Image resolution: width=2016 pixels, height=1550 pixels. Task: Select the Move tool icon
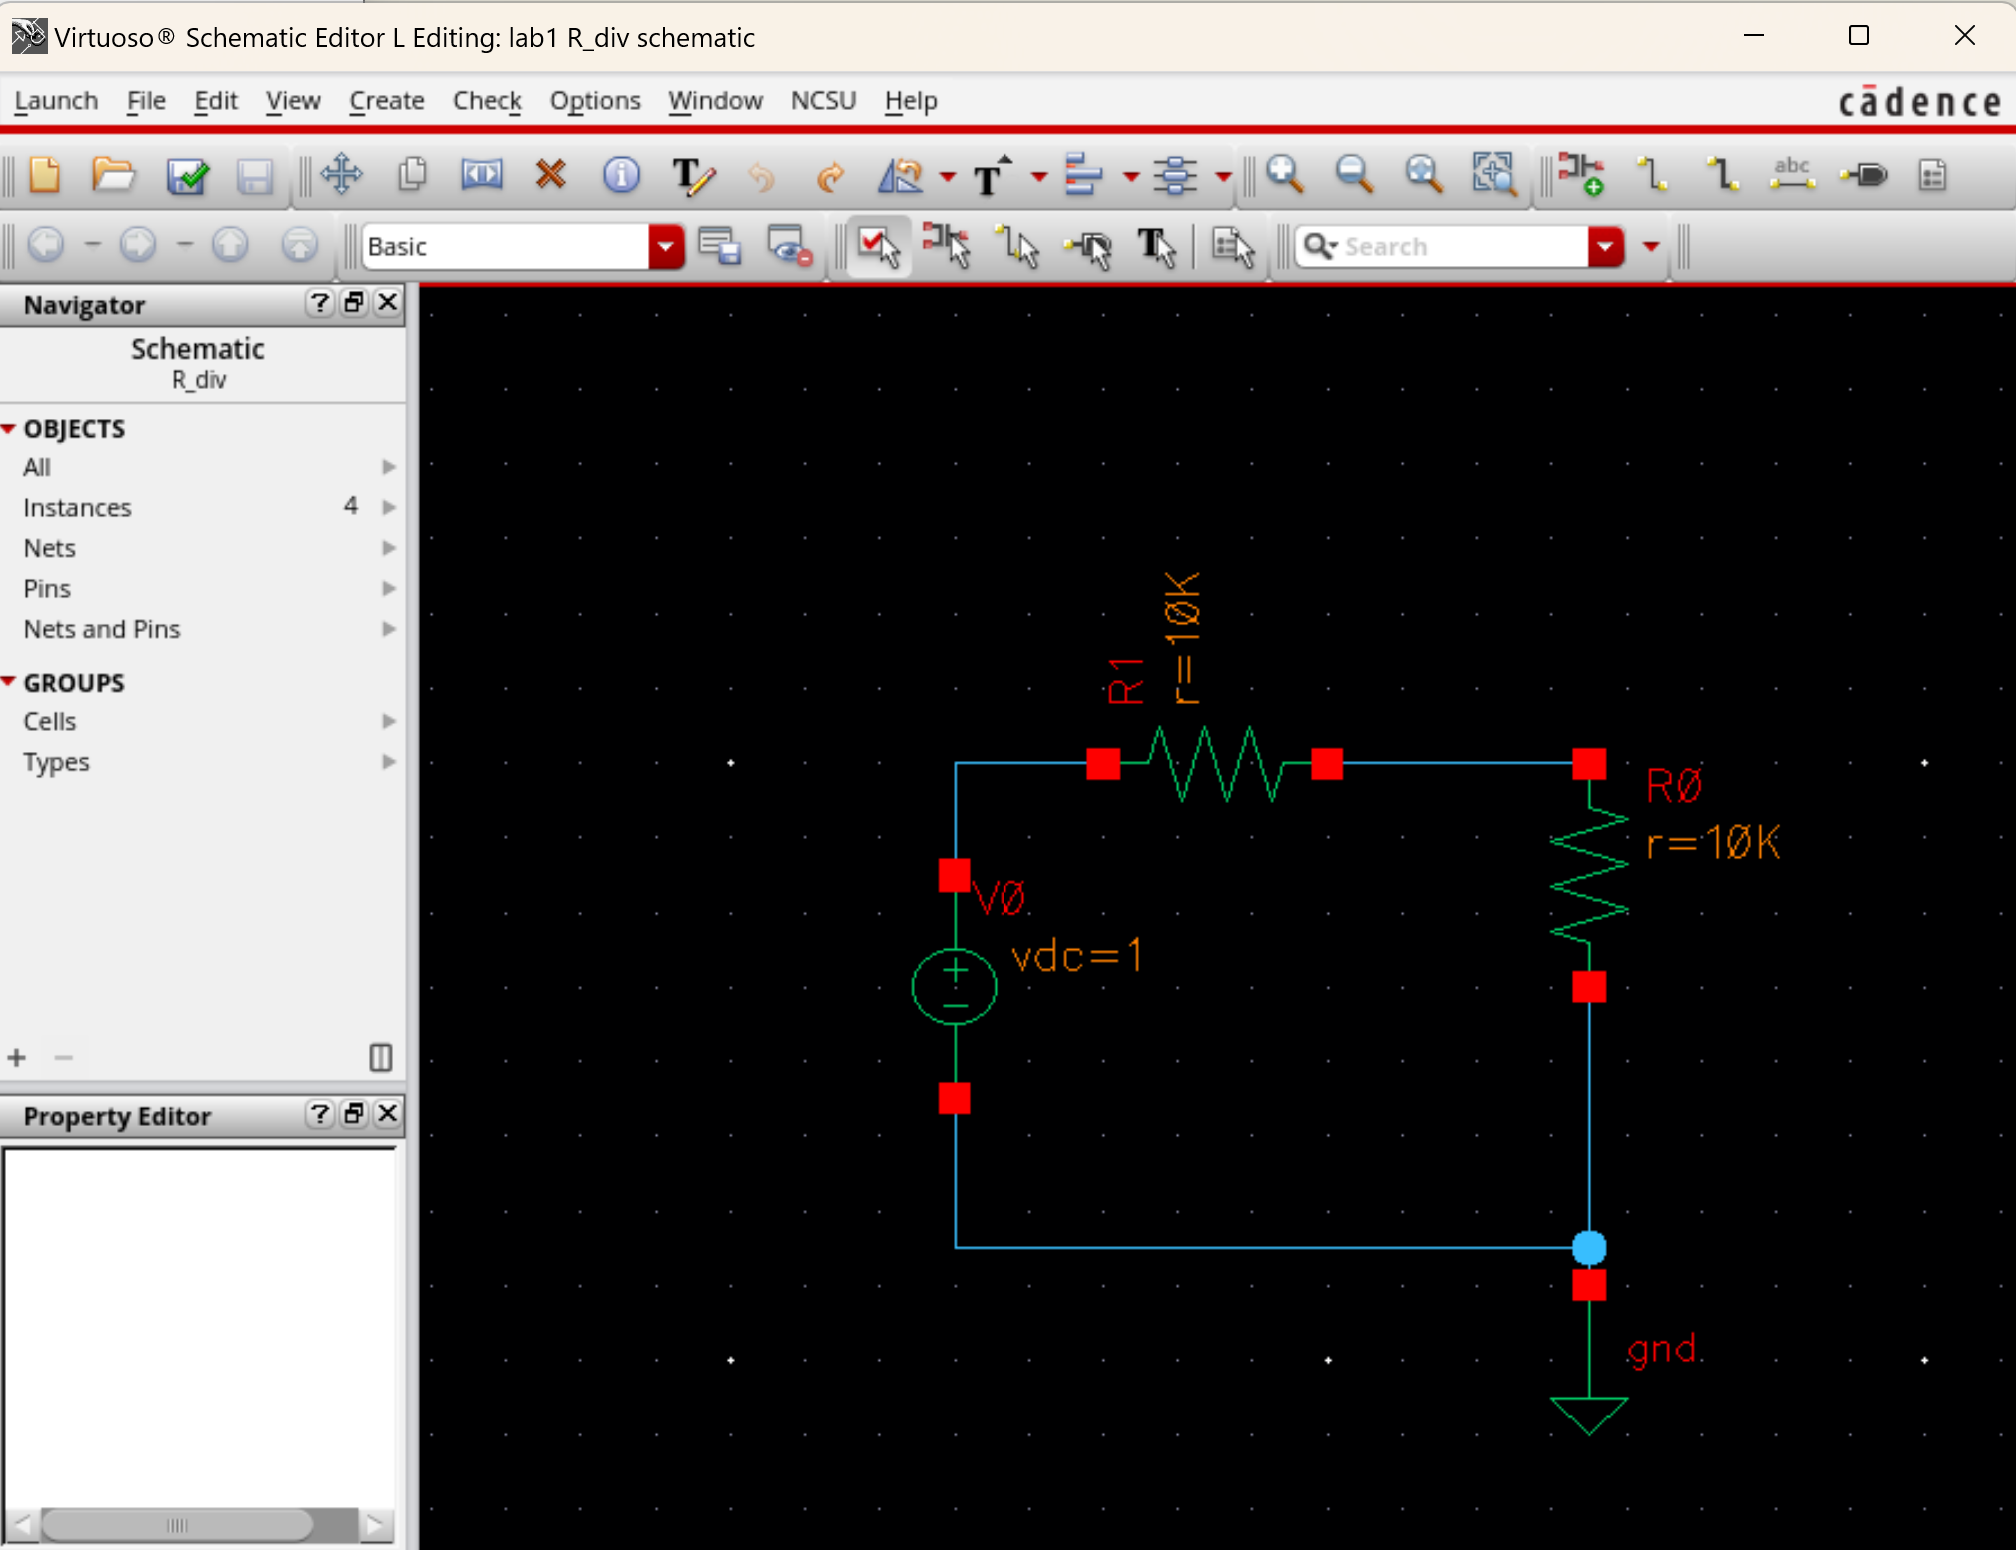tap(342, 175)
